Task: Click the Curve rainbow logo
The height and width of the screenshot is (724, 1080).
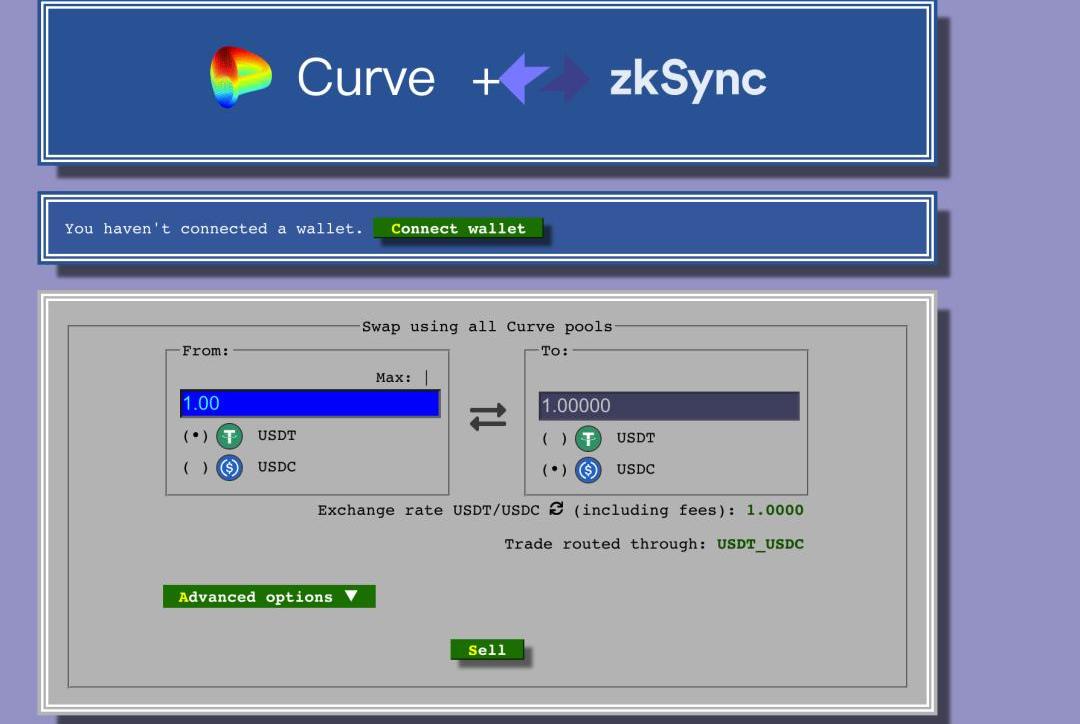Action: tap(240, 77)
